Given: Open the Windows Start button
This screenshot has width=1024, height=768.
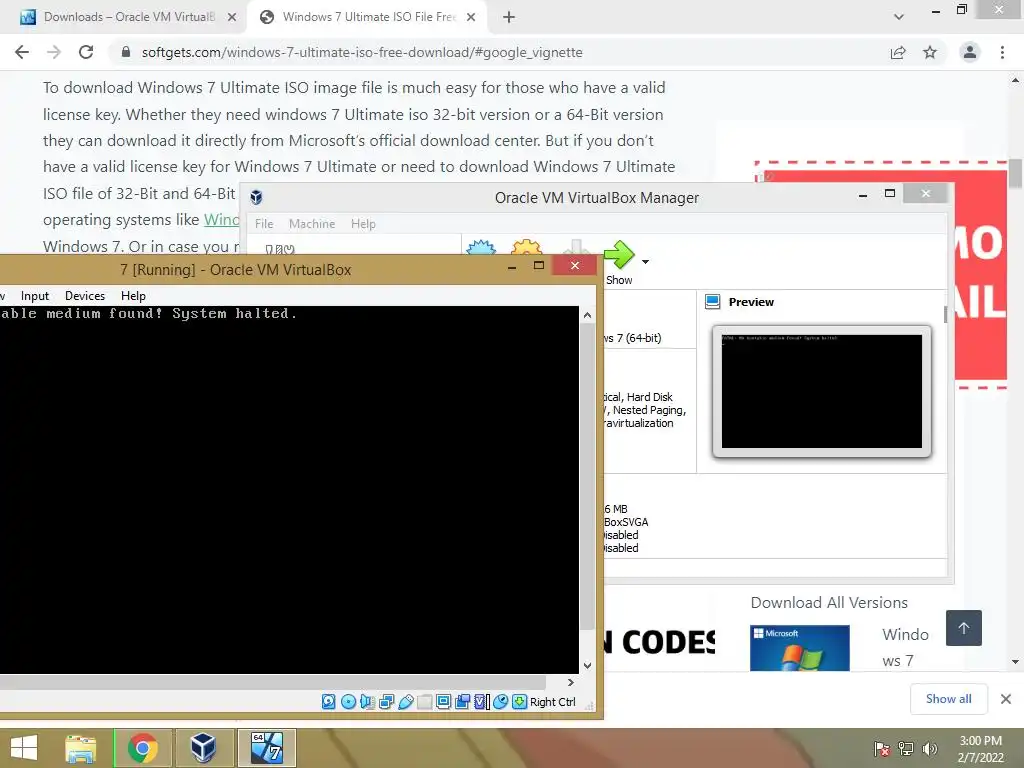Looking at the screenshot, I should (24, 748).
